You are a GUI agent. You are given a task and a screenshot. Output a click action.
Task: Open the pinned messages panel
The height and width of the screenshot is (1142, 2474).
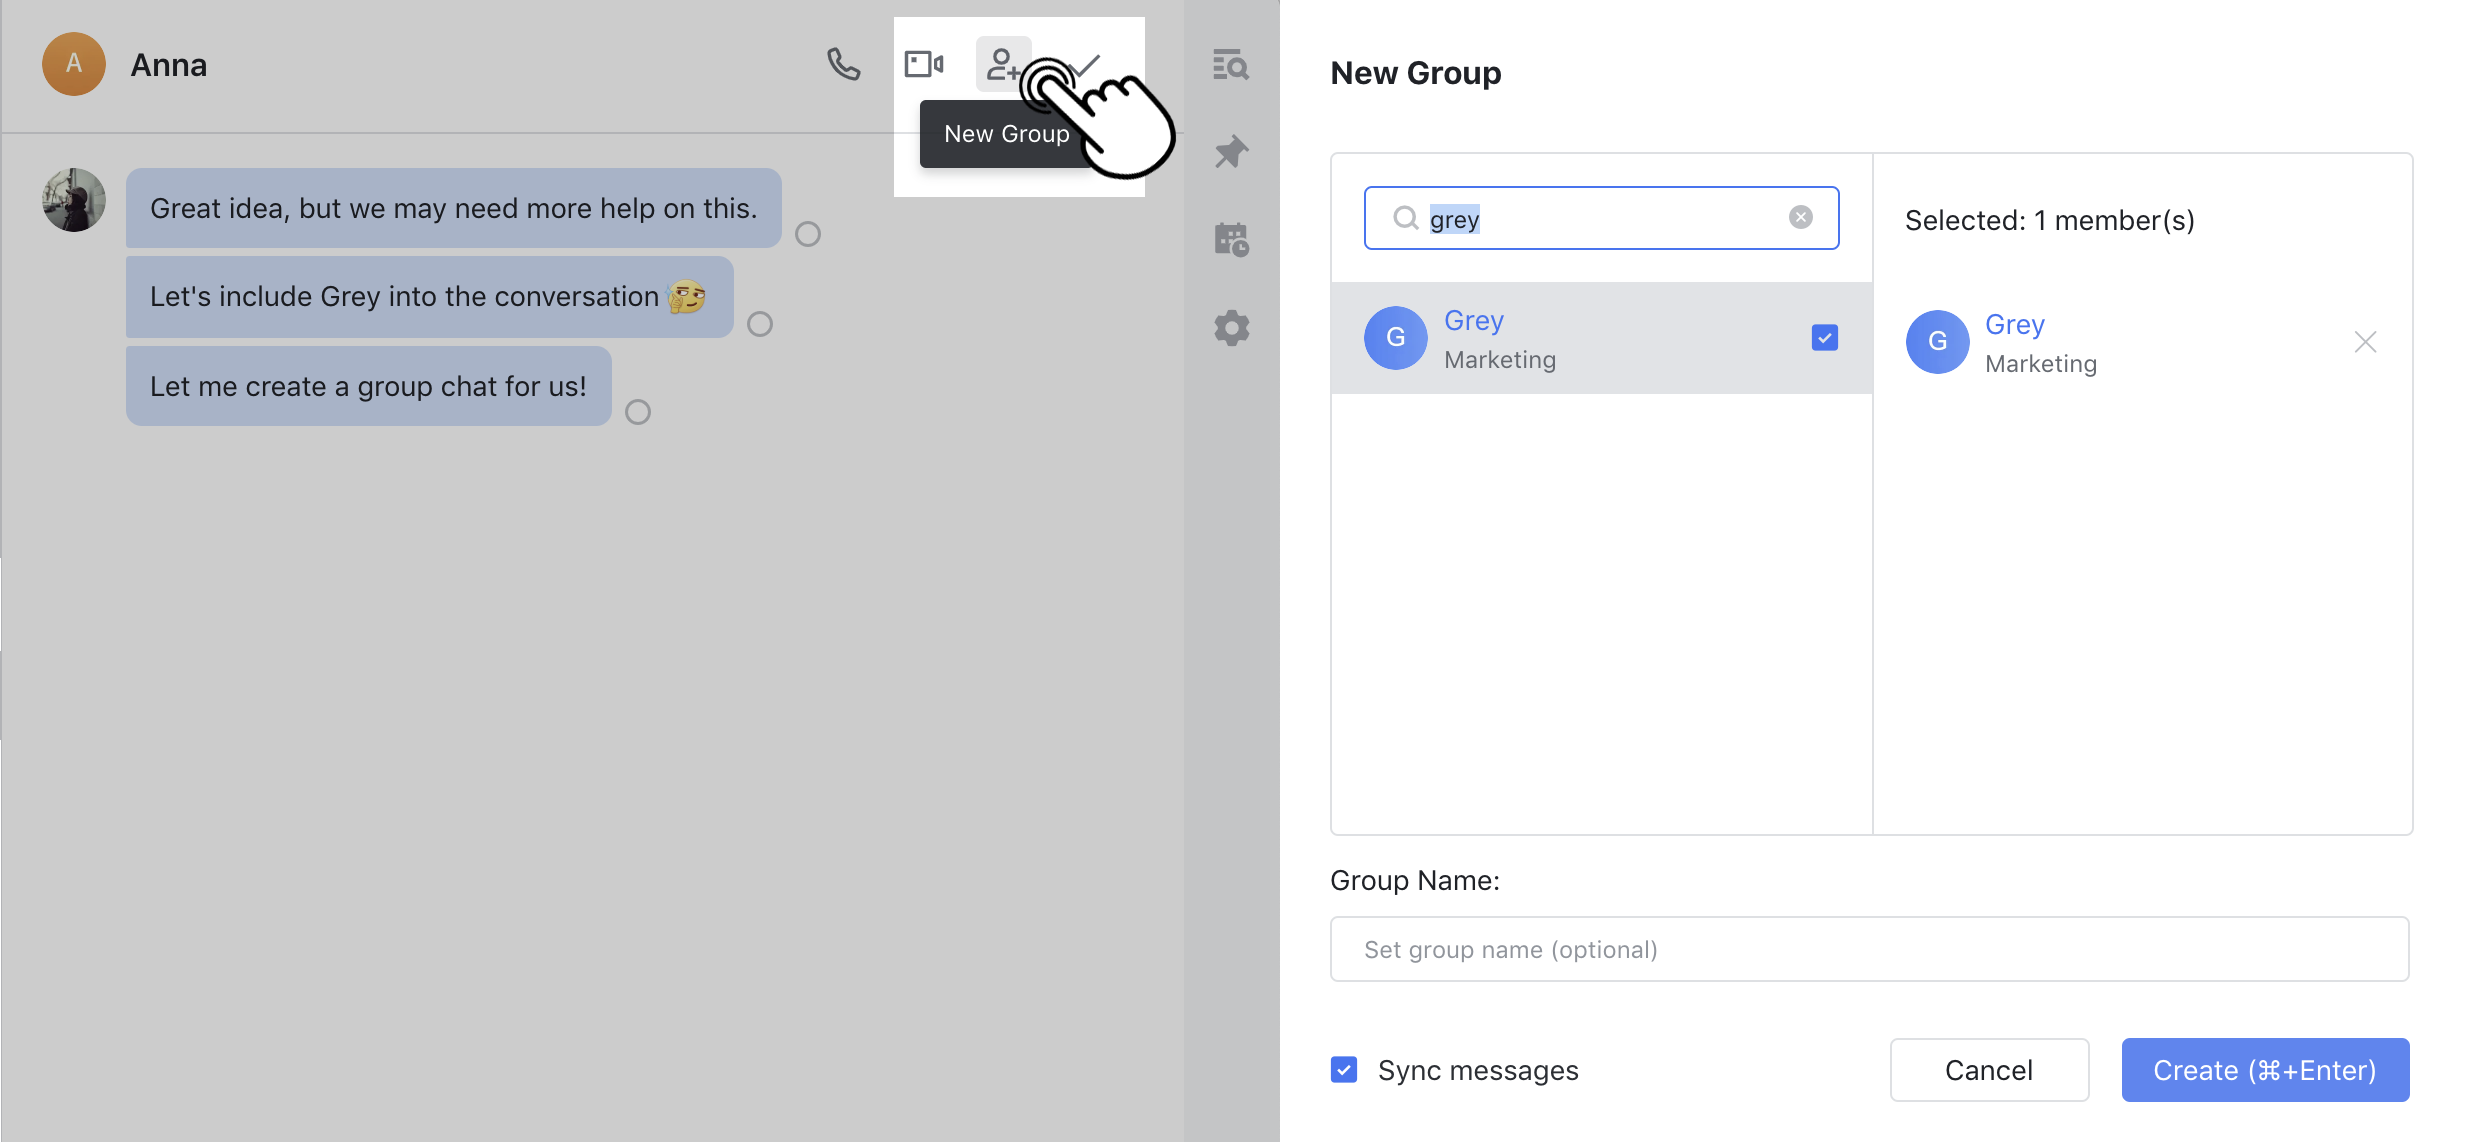click(1234, 151)
